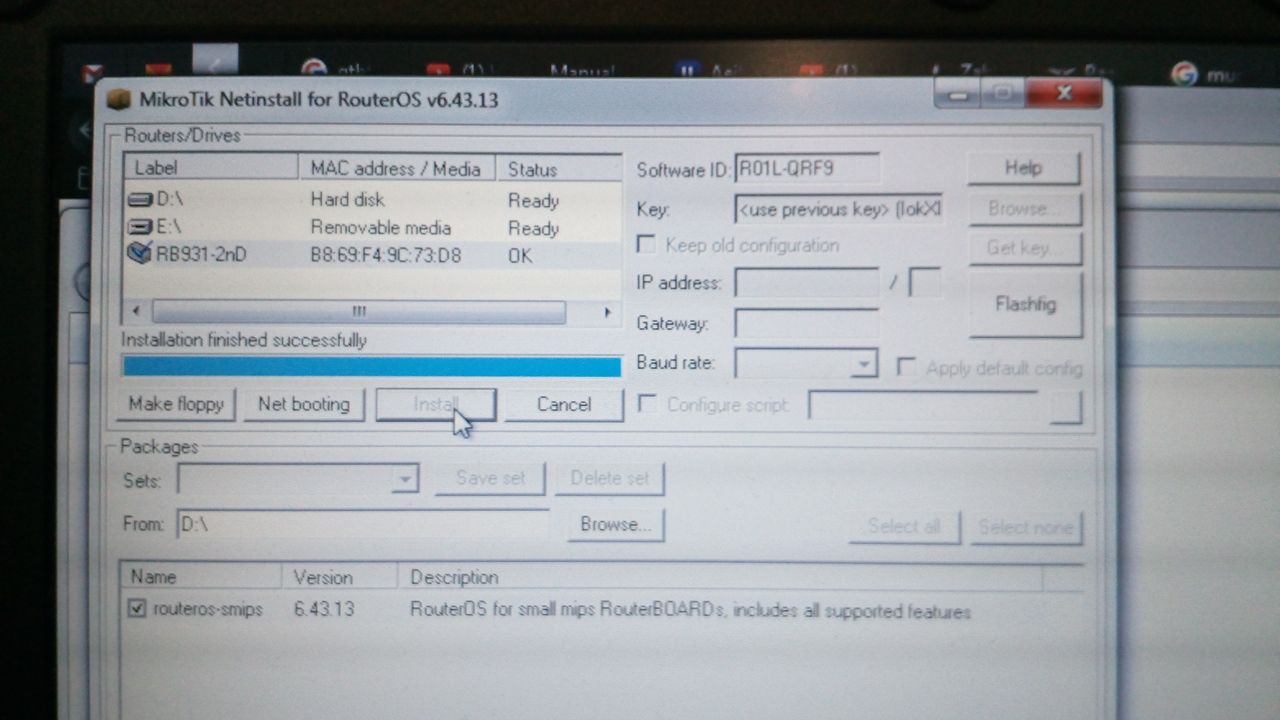Click the Removable media cell

pos(380,227)
